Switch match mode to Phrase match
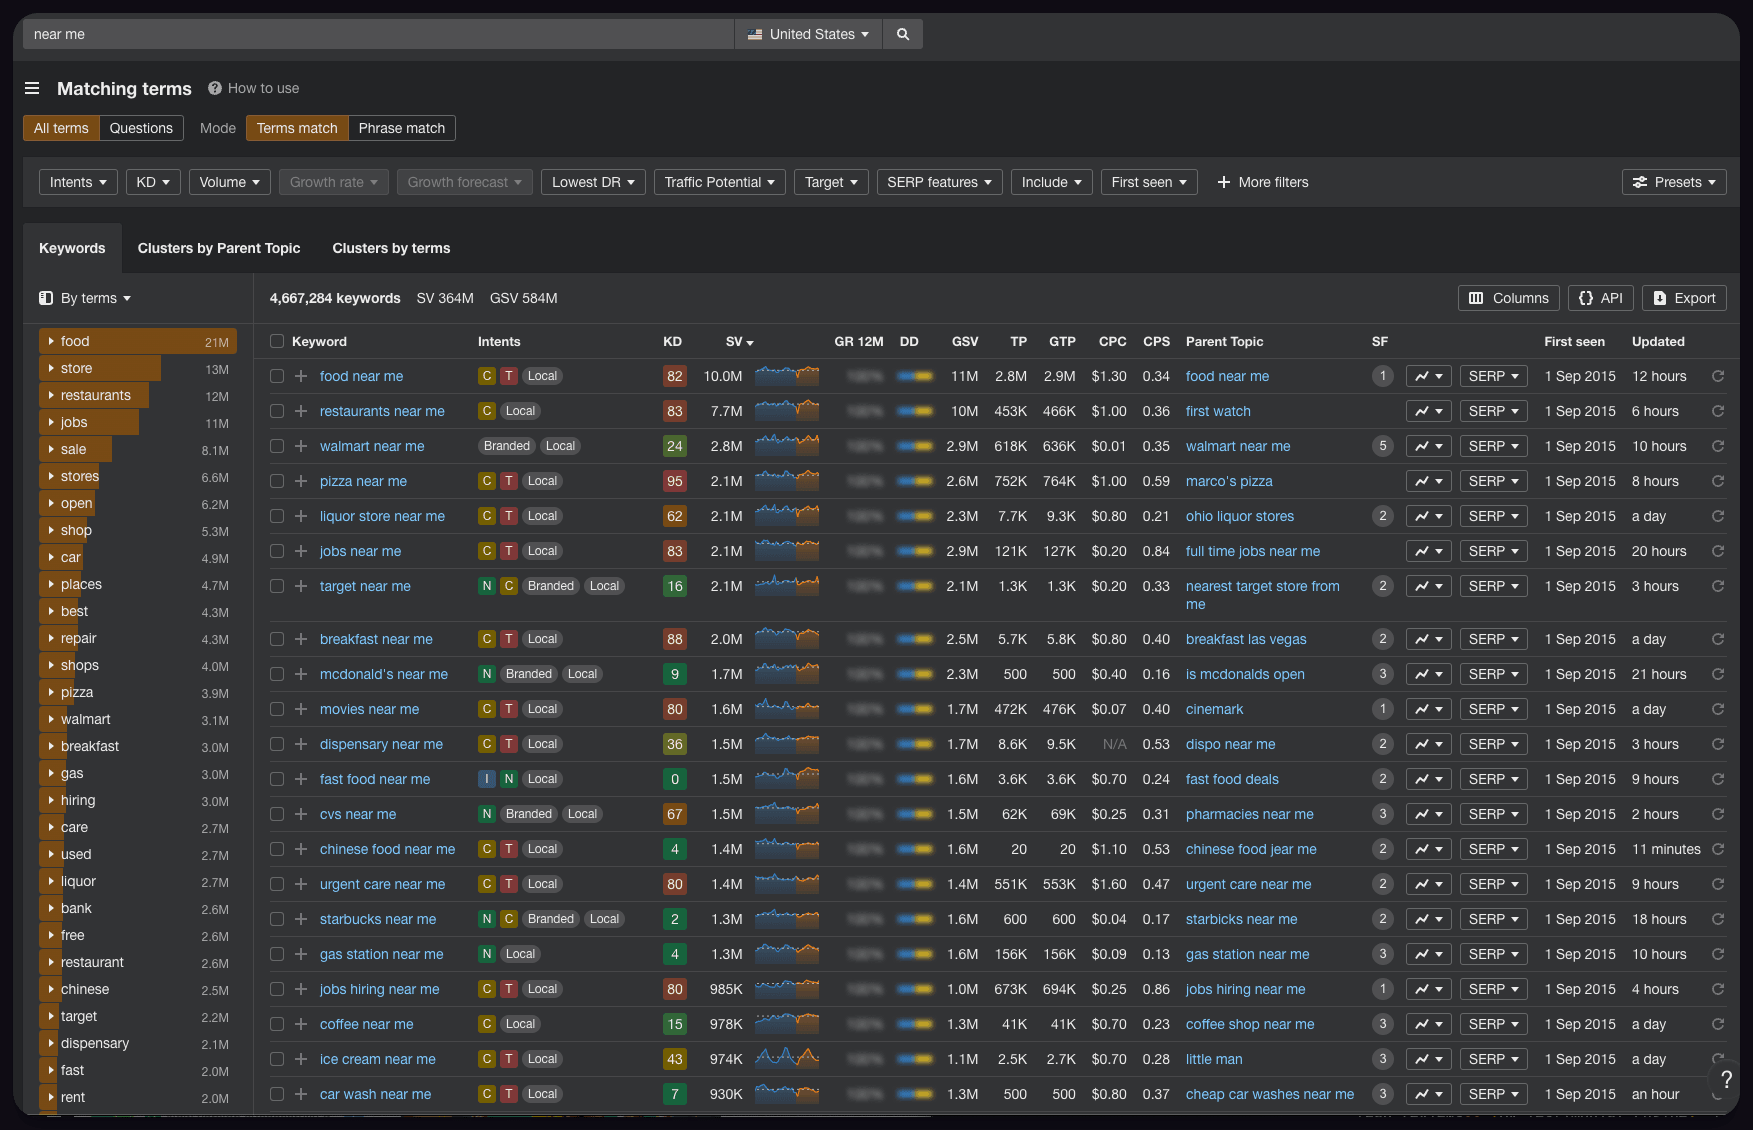The image size is (1753, 1130). click(401, 128)
